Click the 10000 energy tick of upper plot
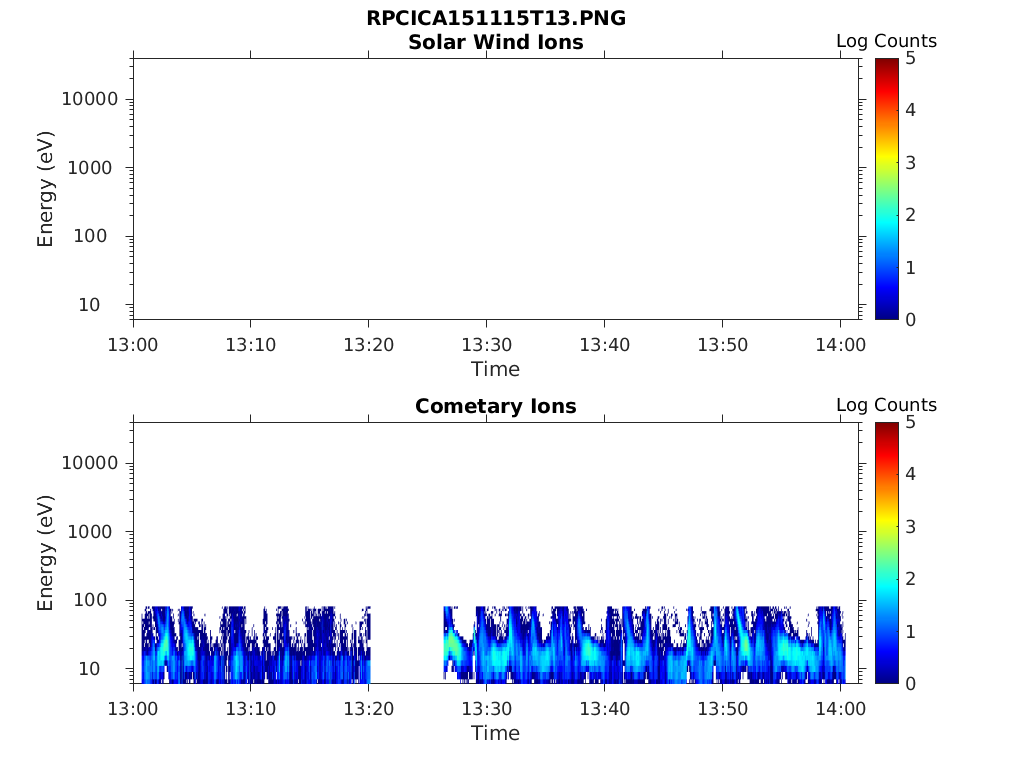1024x768 pixels. (90, 99)
